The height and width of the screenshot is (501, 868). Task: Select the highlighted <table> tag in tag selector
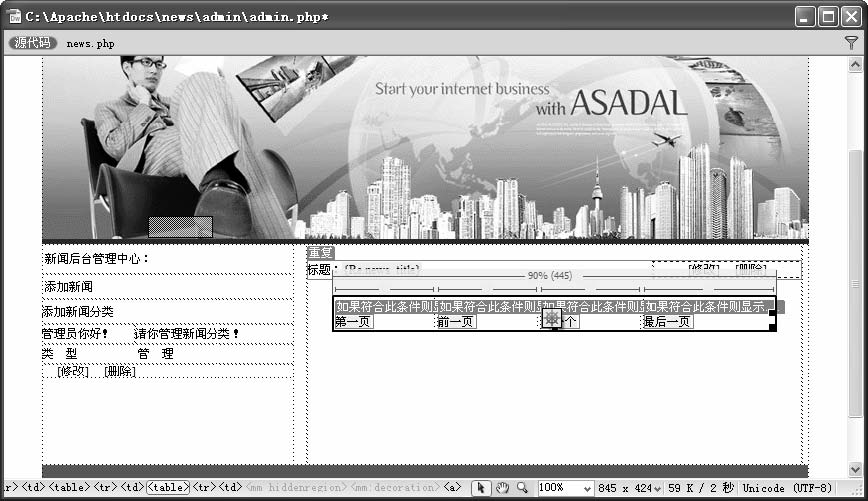pos(168,487)
